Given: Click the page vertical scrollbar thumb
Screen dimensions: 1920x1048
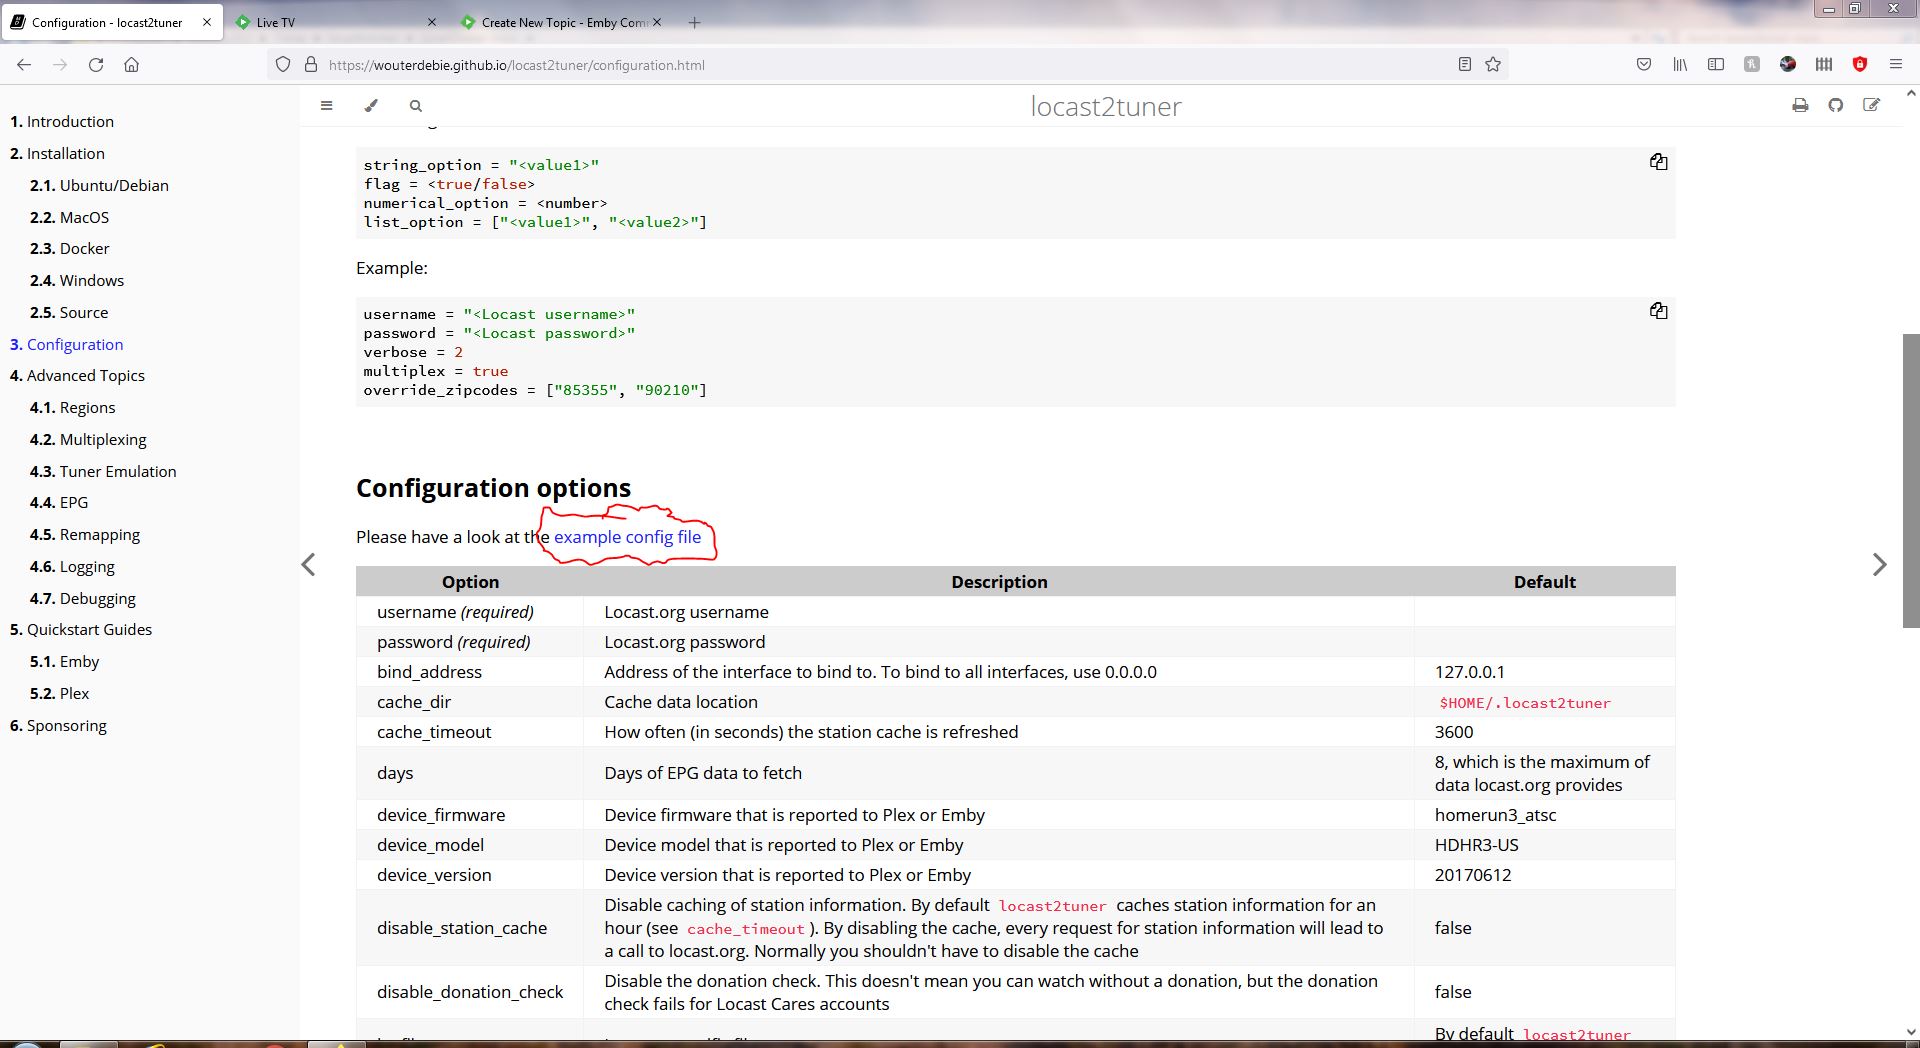Looking at the screenshot, I should point(1910,480).
